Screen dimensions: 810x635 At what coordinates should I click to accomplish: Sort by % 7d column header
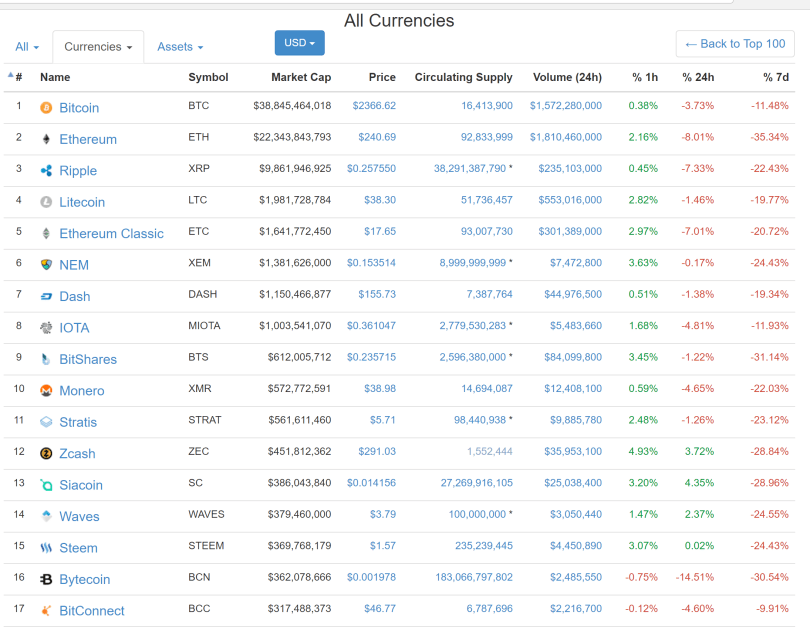(776, 78)
